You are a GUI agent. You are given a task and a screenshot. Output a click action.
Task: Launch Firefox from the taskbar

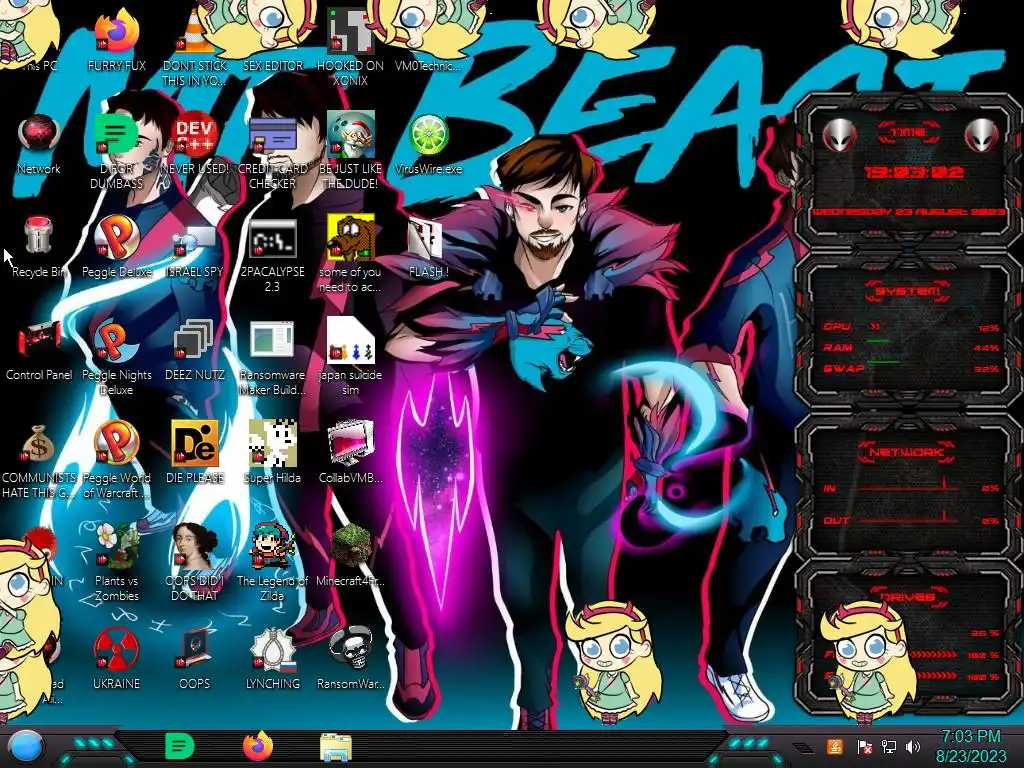[258, 746]
